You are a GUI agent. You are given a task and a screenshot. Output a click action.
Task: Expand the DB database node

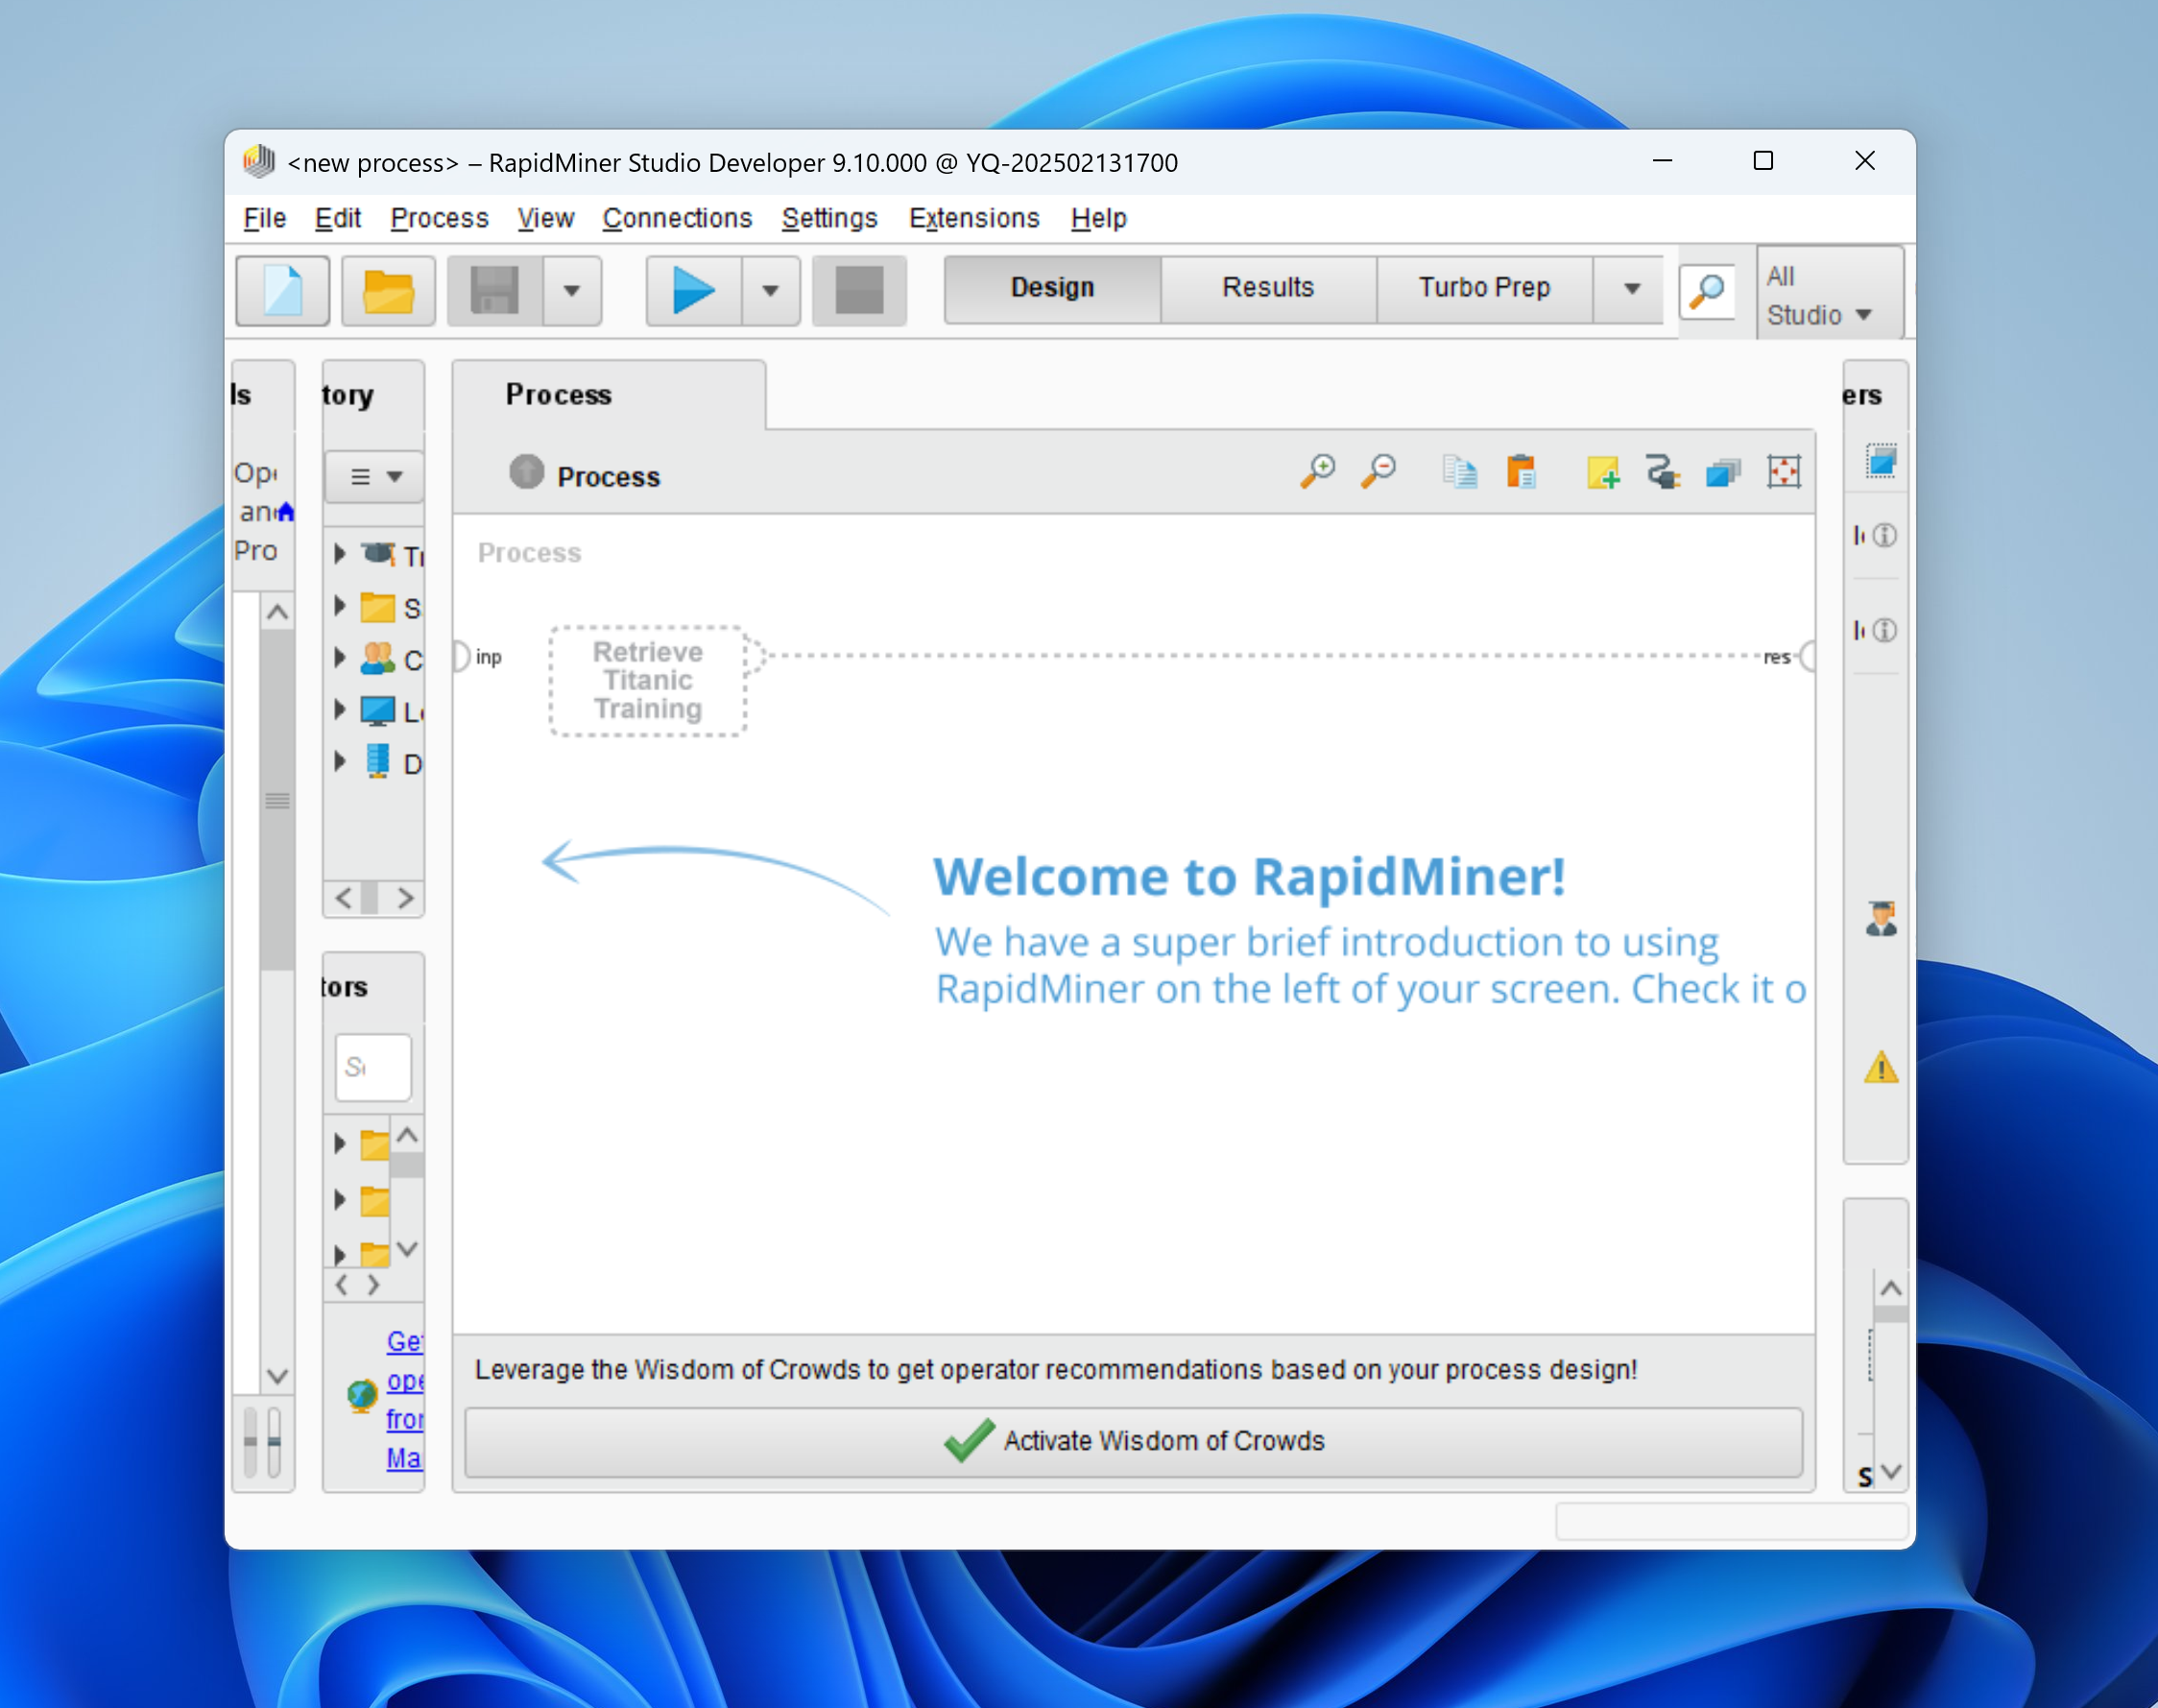tap(340, 761)
